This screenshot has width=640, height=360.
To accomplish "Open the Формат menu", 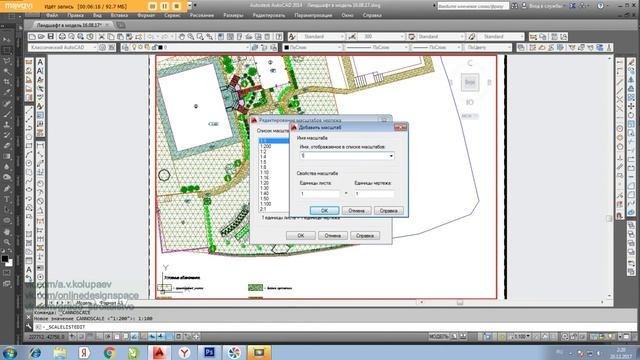I will pyautogui.click(x=146, y=15).
